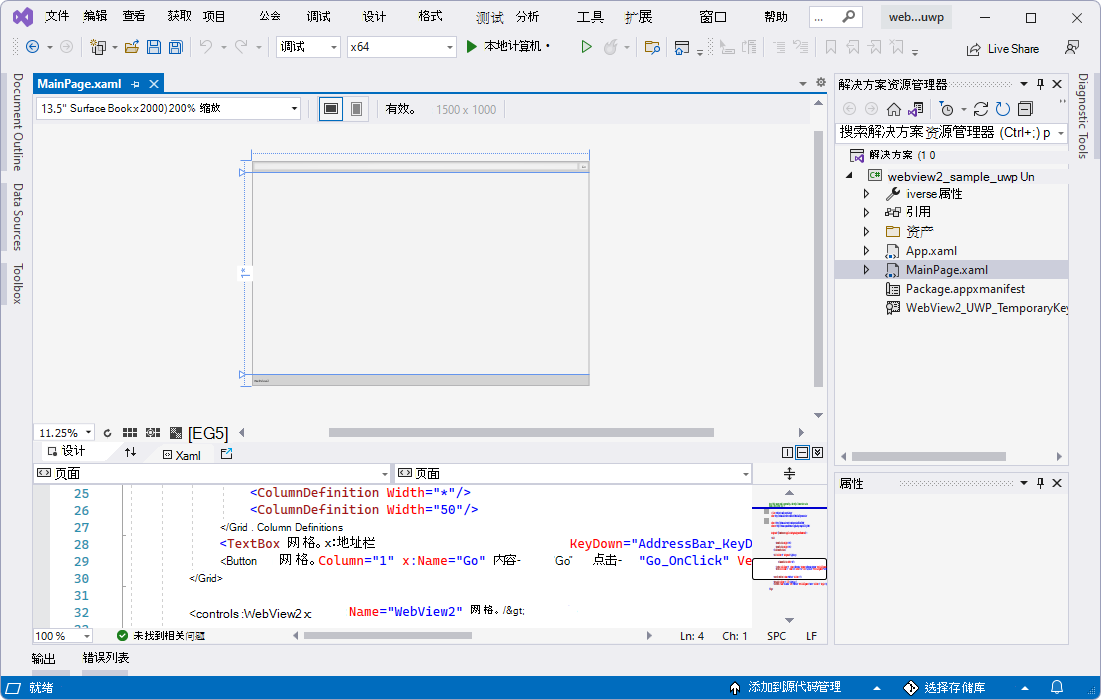
Task: Click the Open File folder icon
Action: tap(131, 47)
